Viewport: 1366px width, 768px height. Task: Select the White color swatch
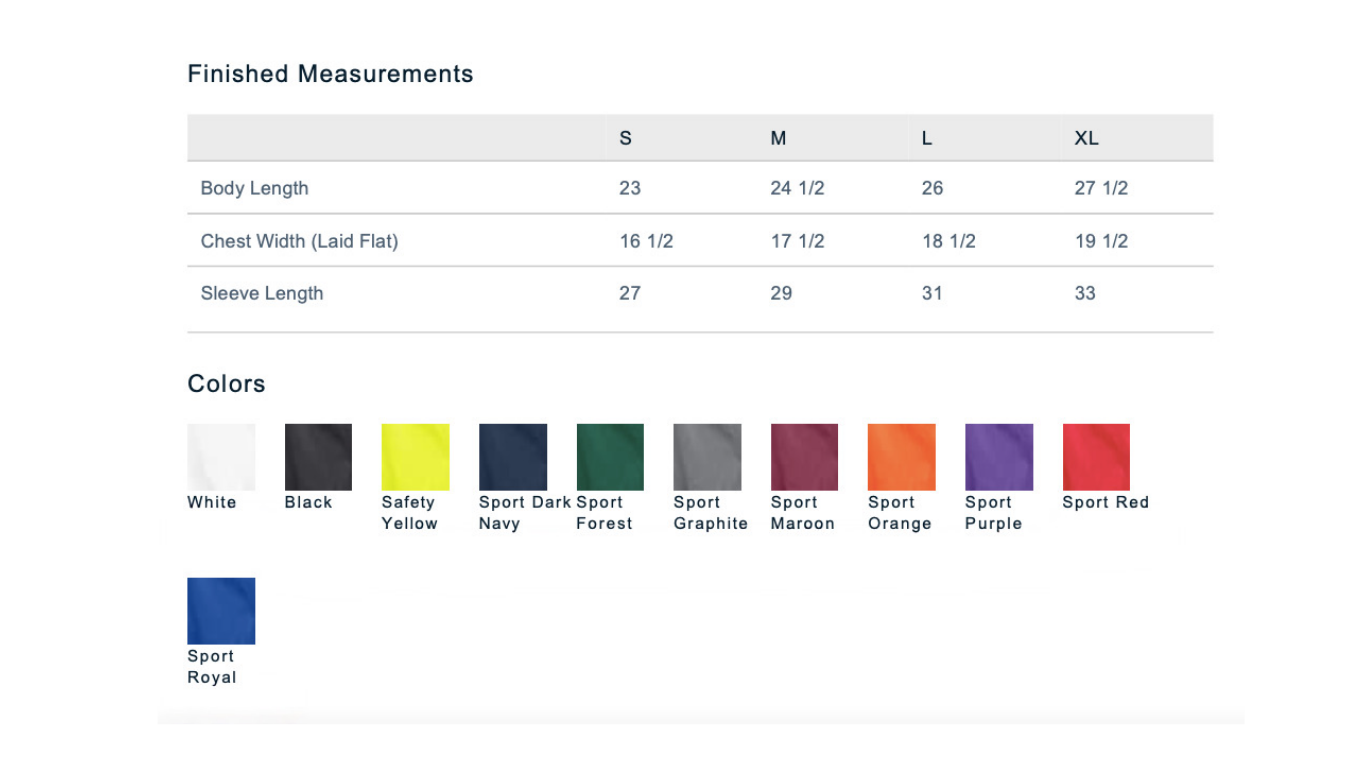pyautogui.click(x=221, y=457)
